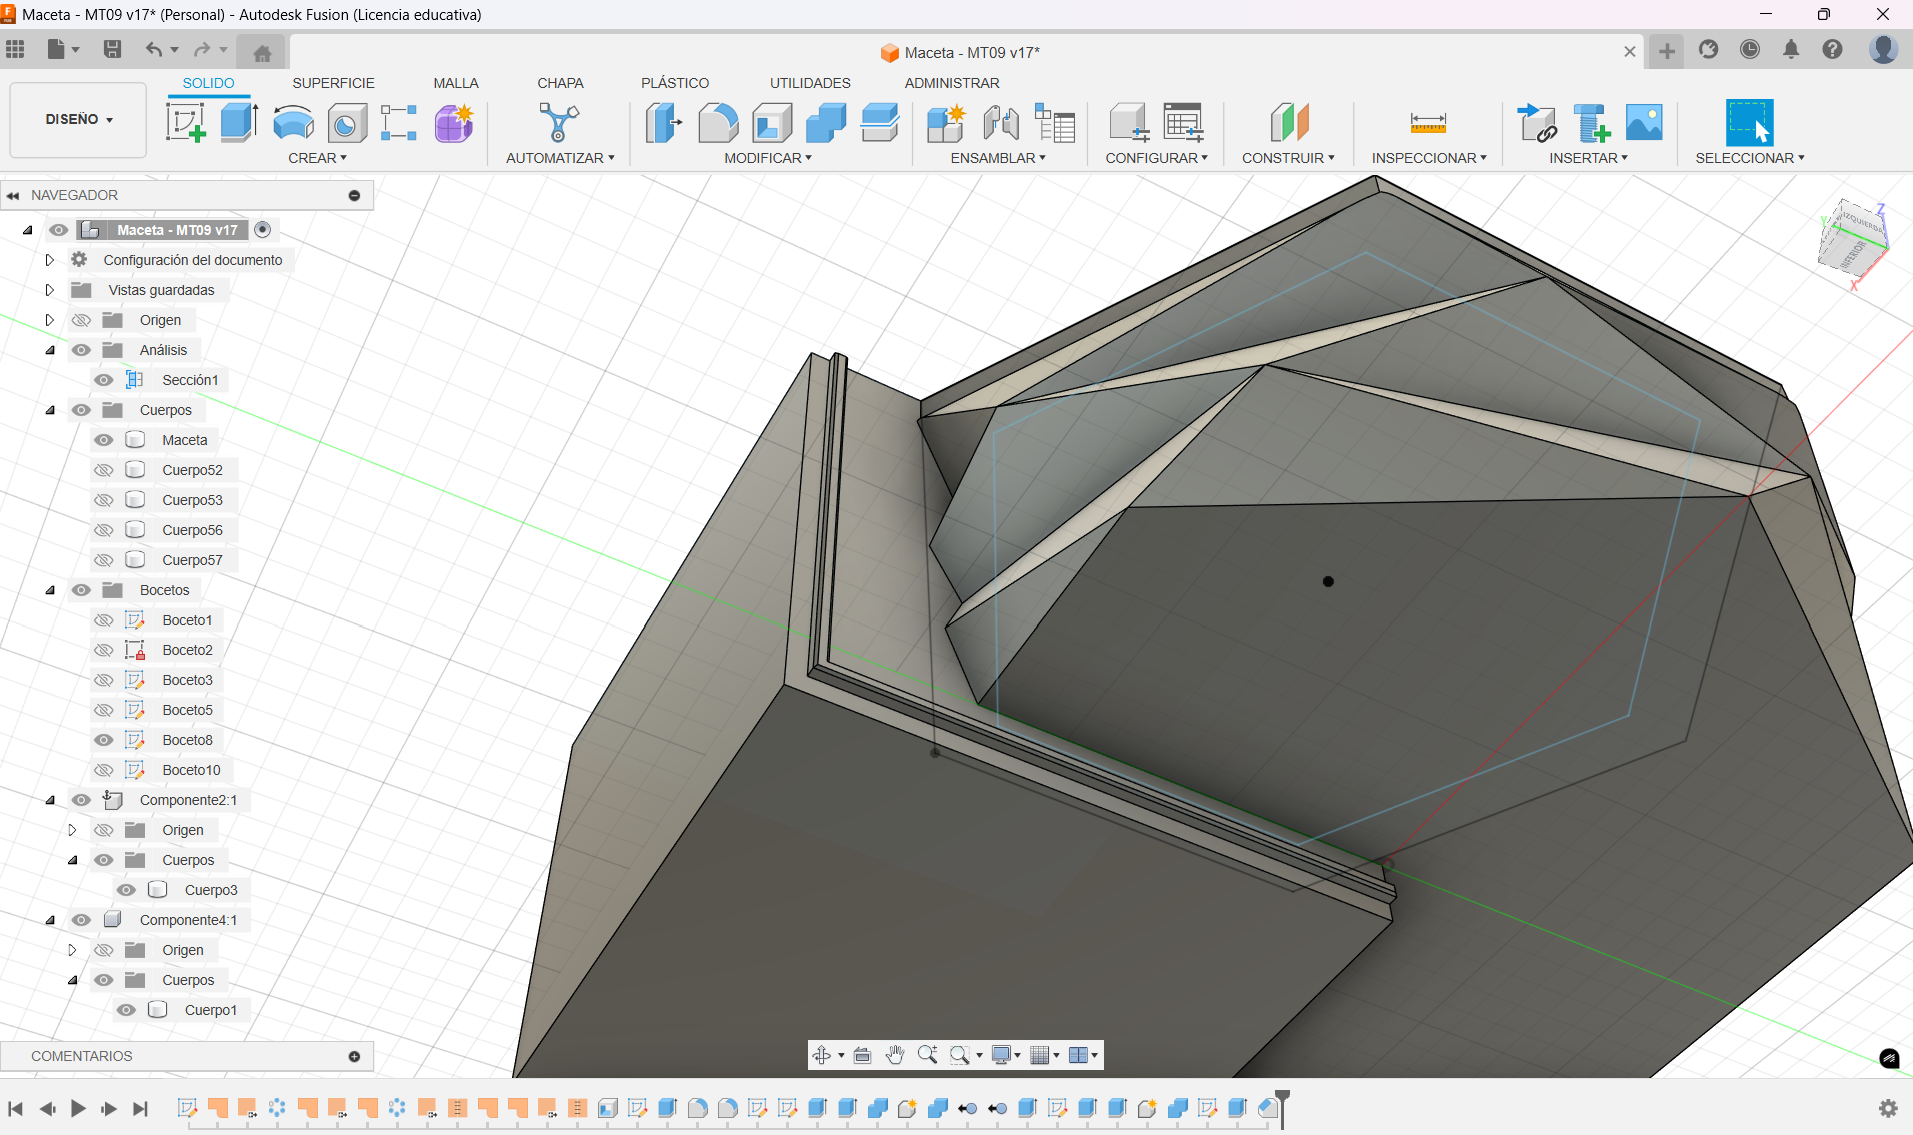Image resolution: width=1913 pixels, height=1135 pixels.
Task: Open the INSPECCIONAR dropdown menu
Action: [x=1429, y=158]
